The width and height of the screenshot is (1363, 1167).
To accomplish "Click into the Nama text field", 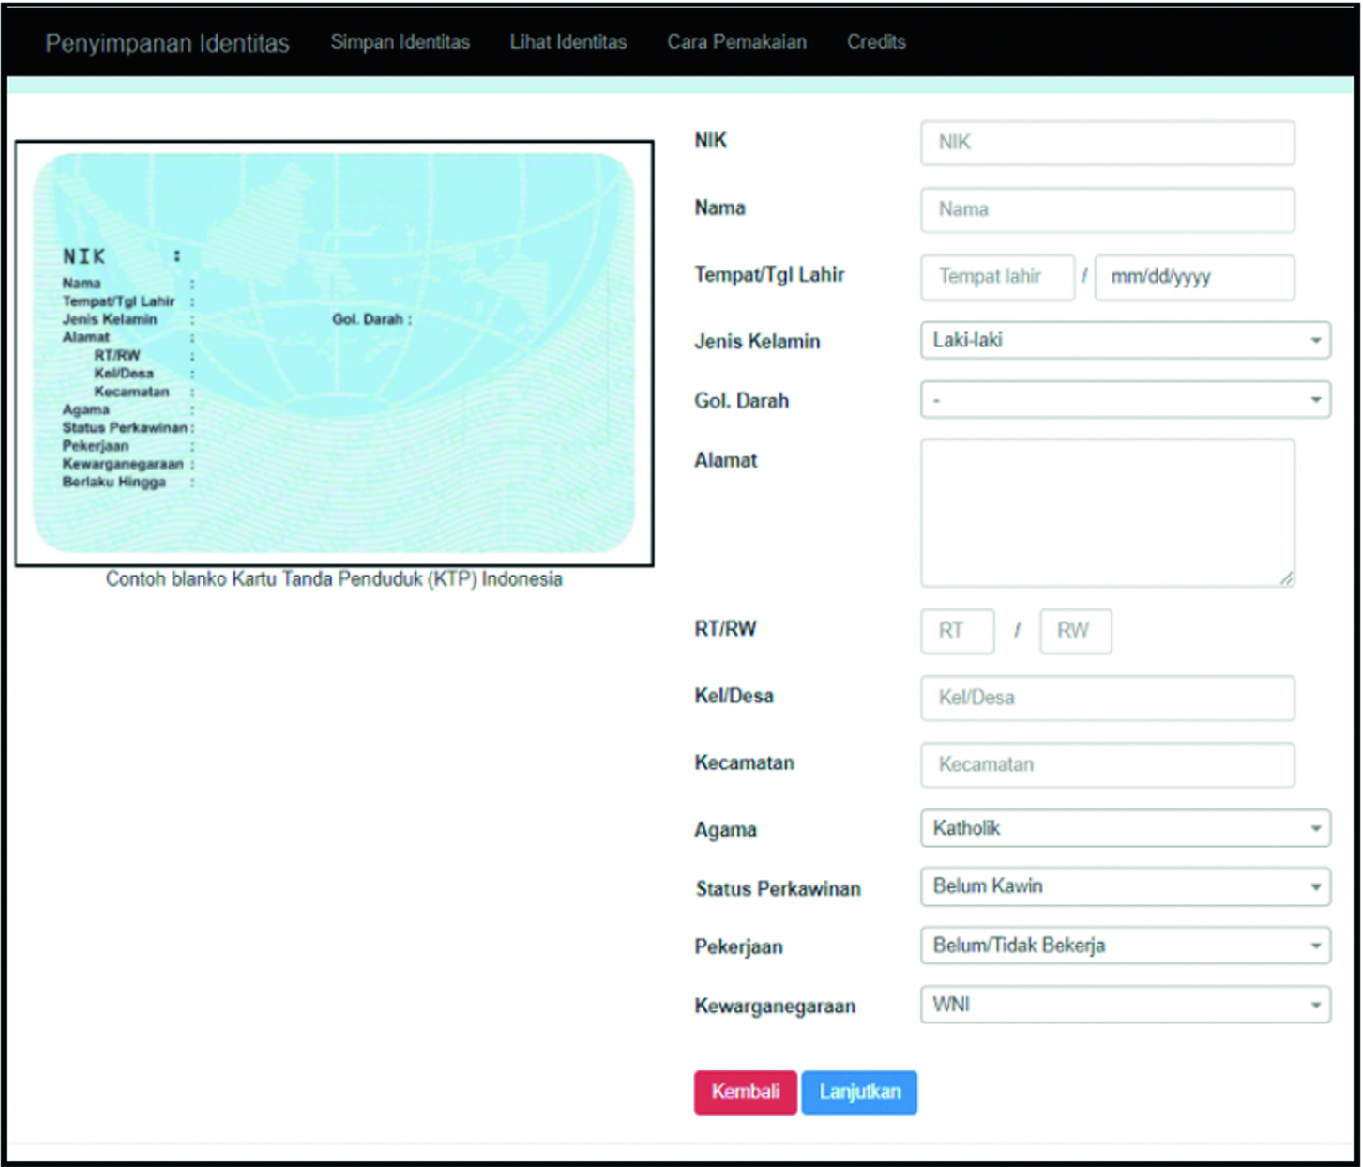I will 1107,210.
